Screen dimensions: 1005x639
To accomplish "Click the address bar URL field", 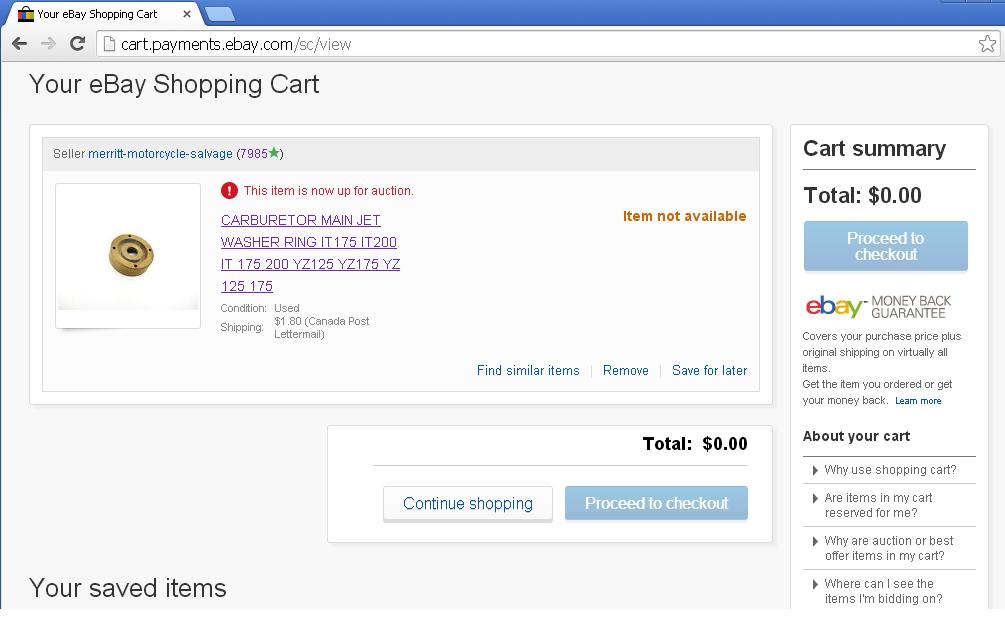I will (540, 44).
